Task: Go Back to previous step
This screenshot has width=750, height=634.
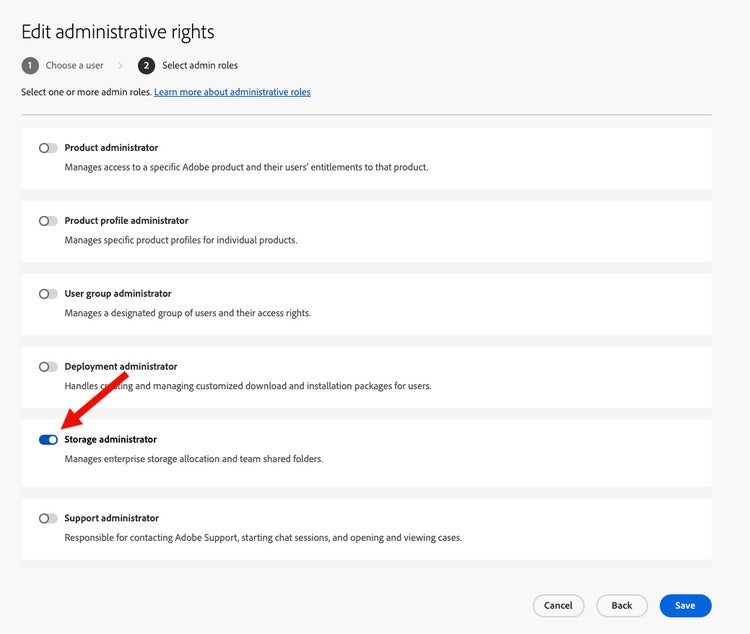Action: 622,606
